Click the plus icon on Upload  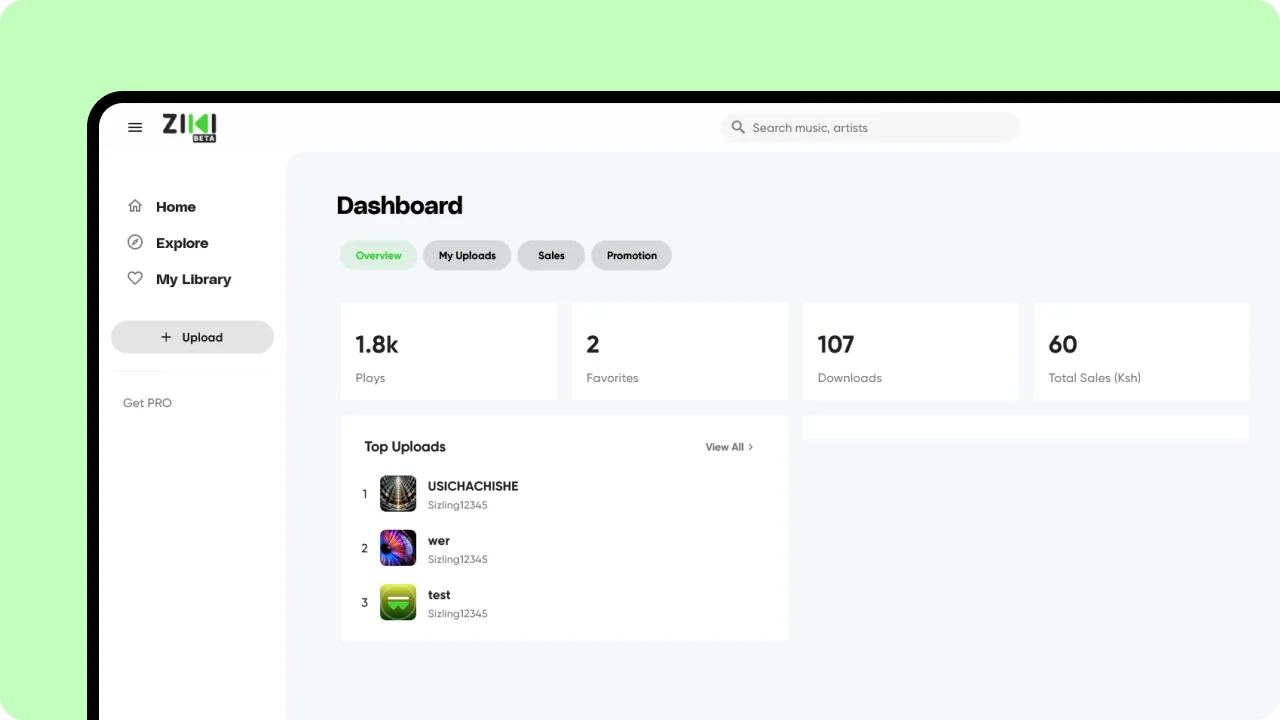point(166,337)
